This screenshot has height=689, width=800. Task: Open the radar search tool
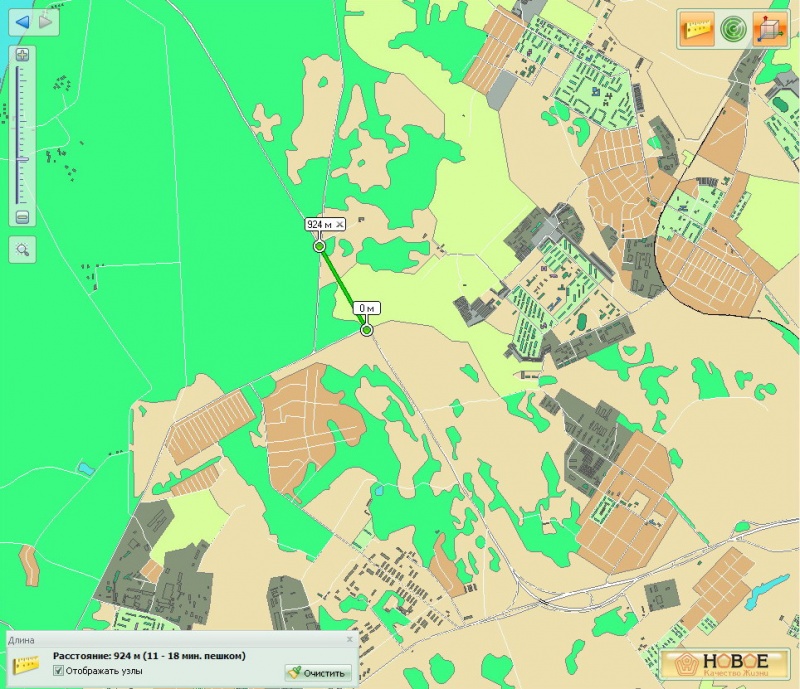(x=733, y=30)
